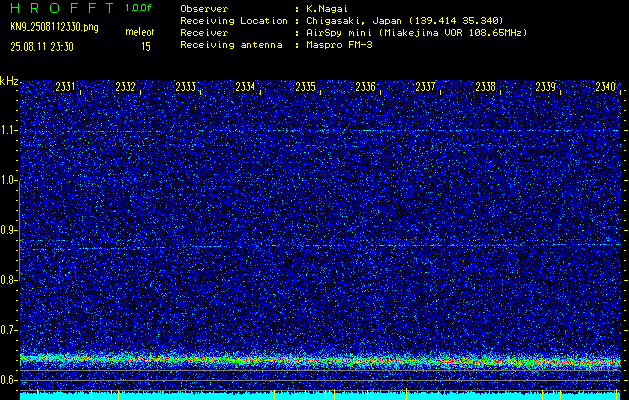Viewport: 629px width, 400px height.
Task: Click the 1.0 kHz axis label
Action: coord(8,180)
